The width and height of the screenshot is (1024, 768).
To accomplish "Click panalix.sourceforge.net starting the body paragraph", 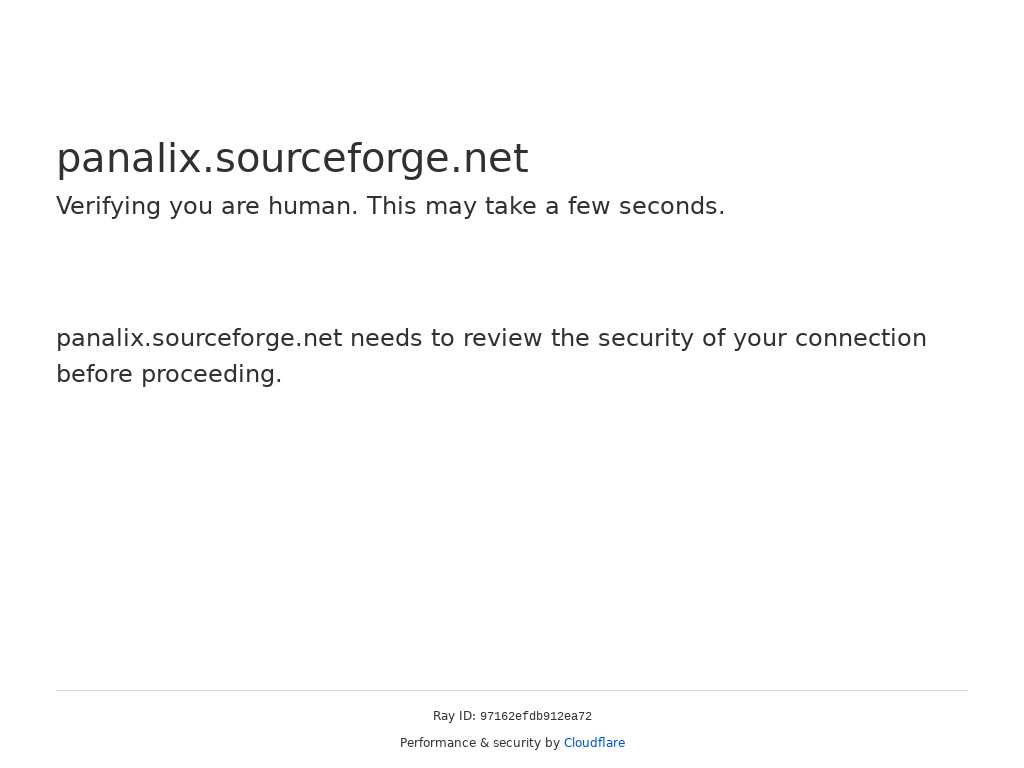I will (199, 340).
